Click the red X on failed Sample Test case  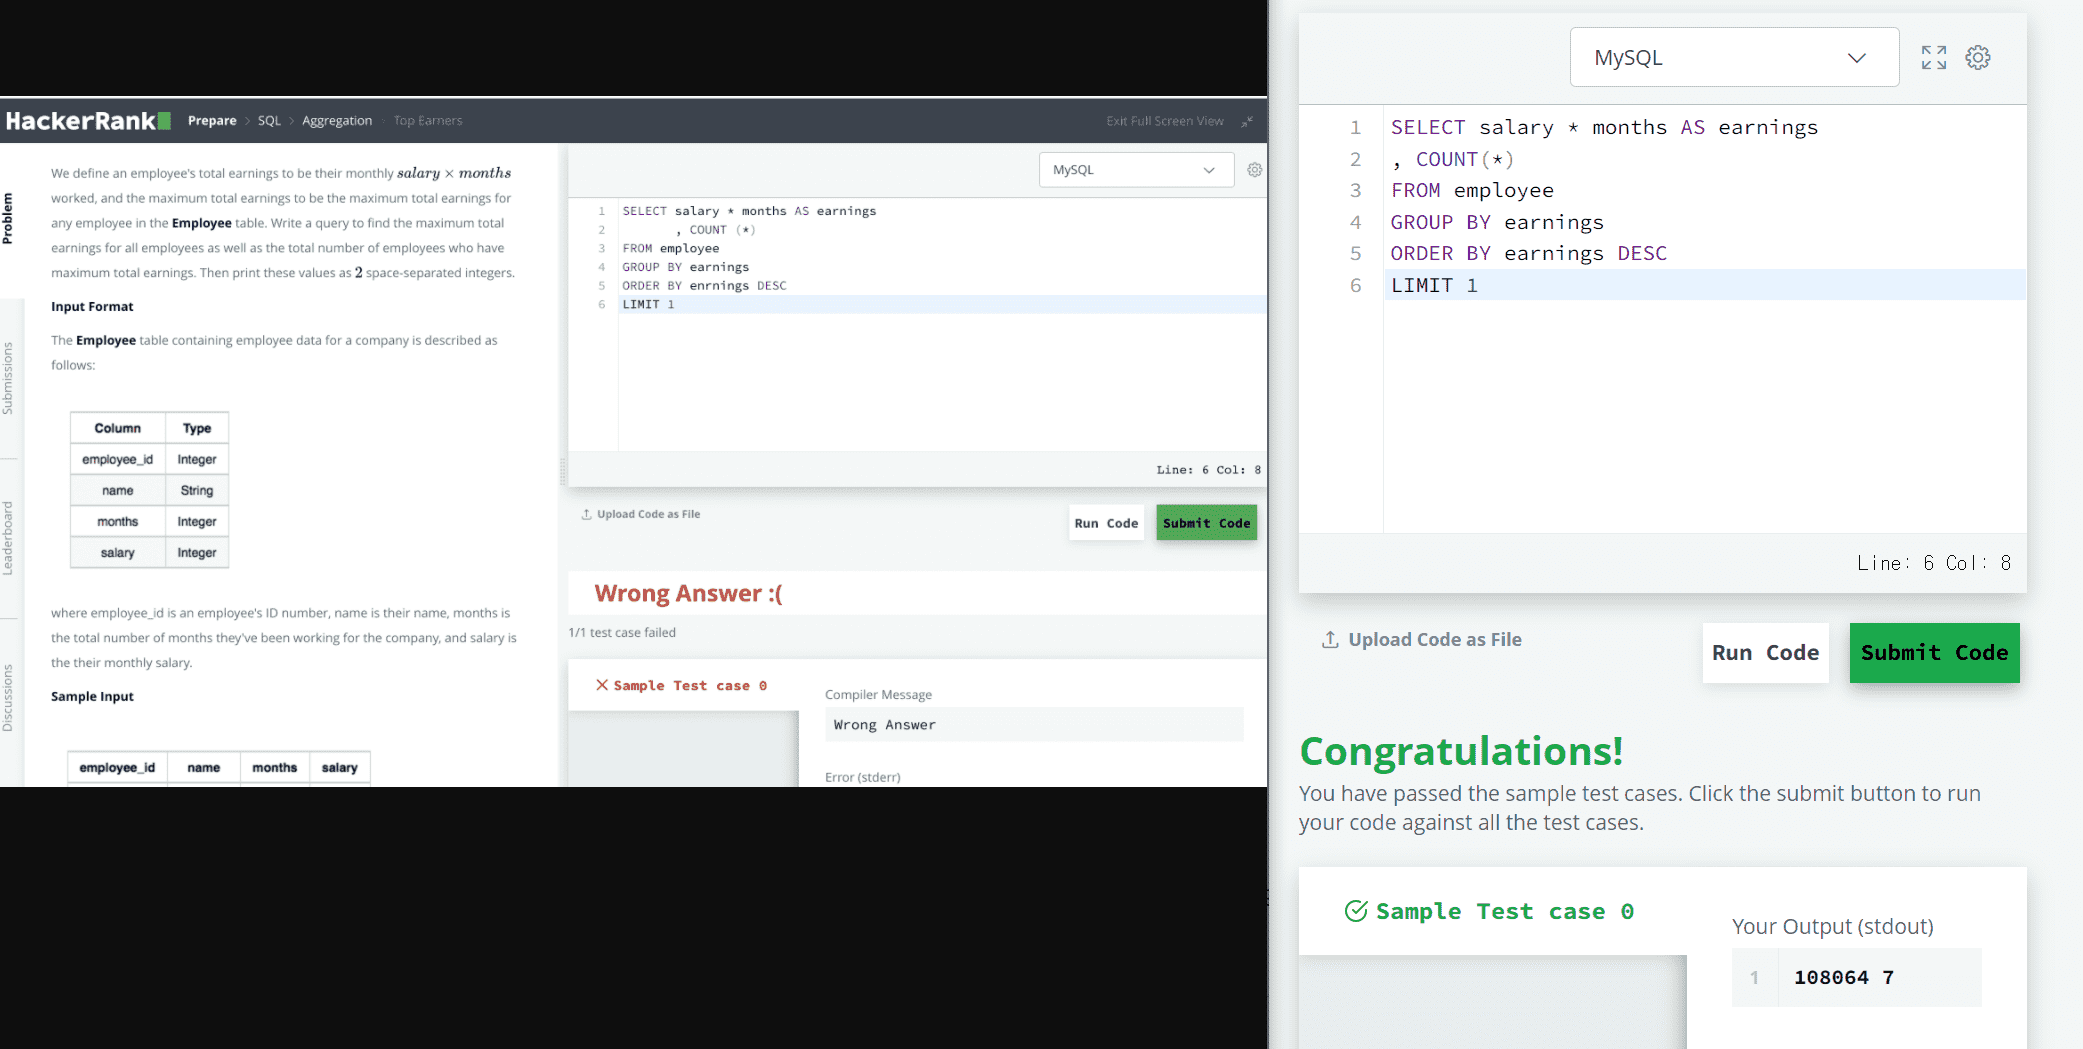coord(602,685)
